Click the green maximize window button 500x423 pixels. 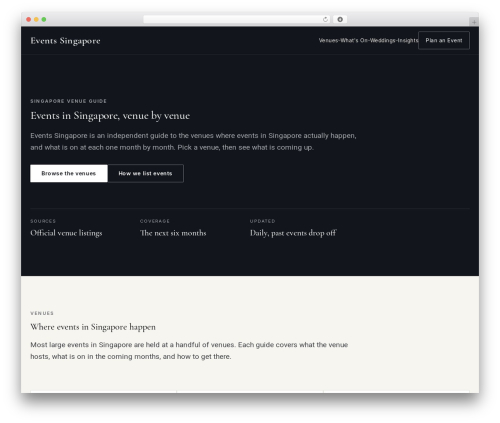pyautogui.click(x=44, y=19)
